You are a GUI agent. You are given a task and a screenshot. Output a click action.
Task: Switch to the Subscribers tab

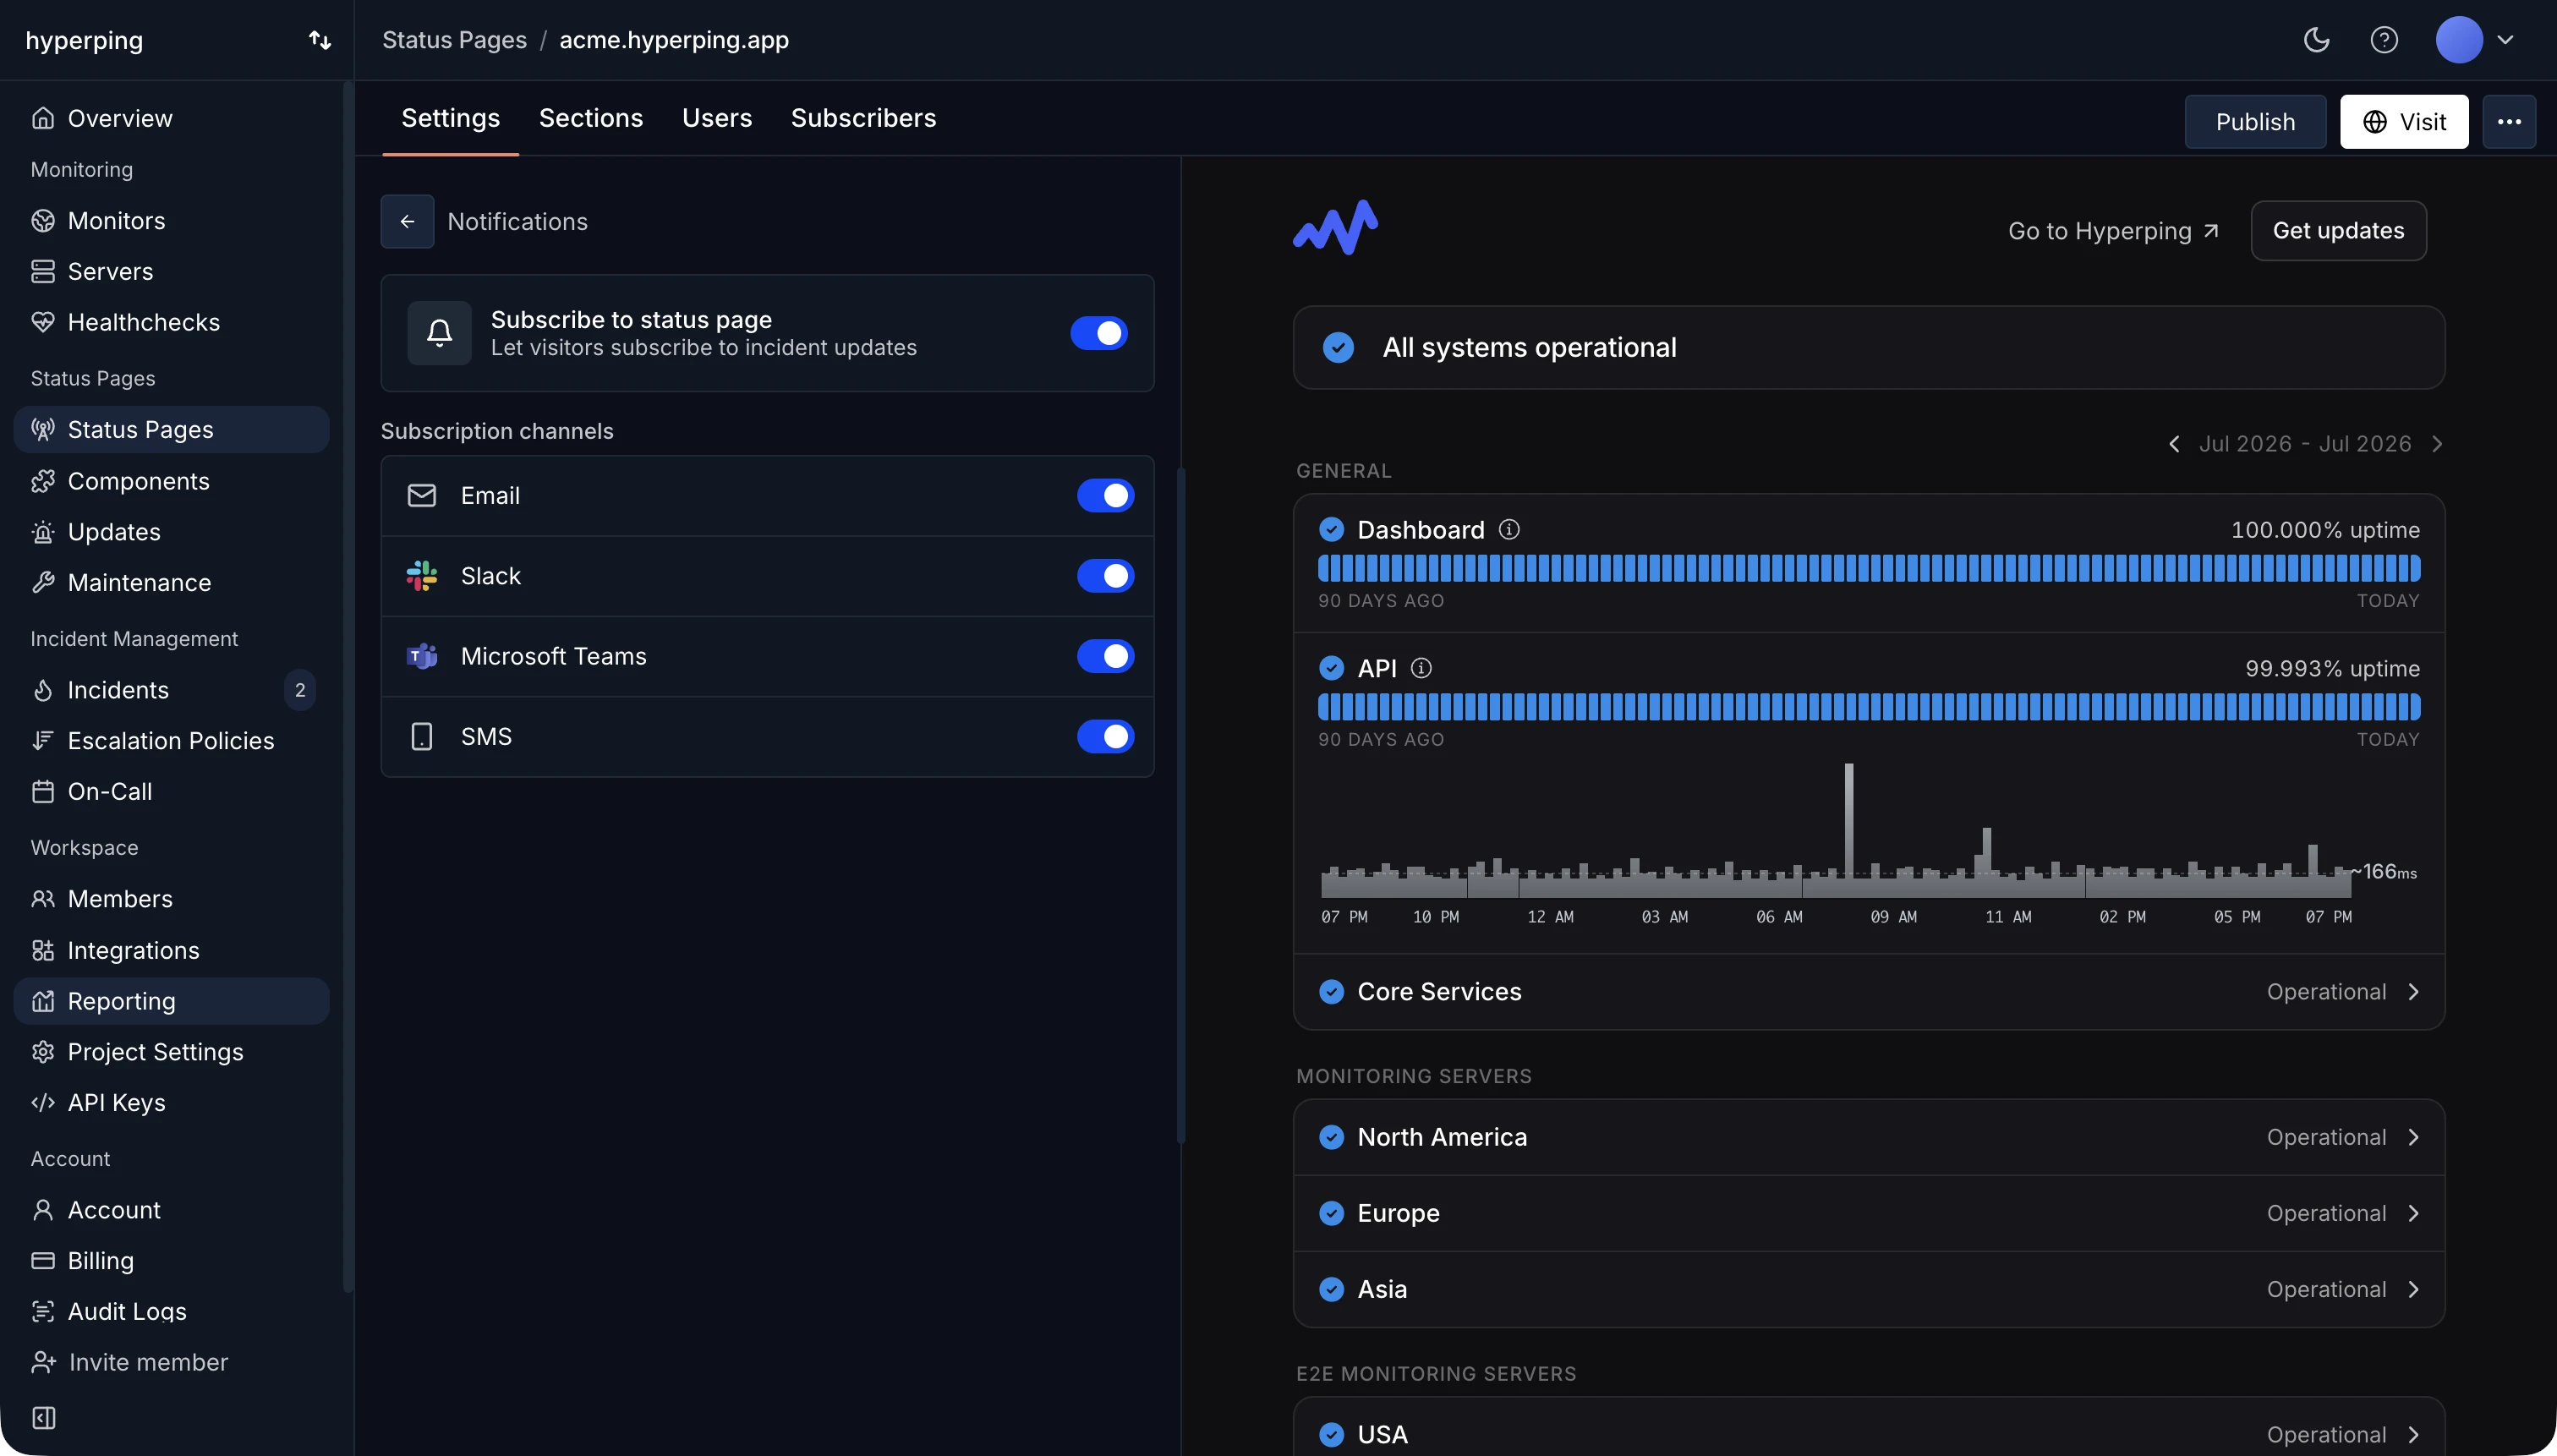tap(864, 118)
